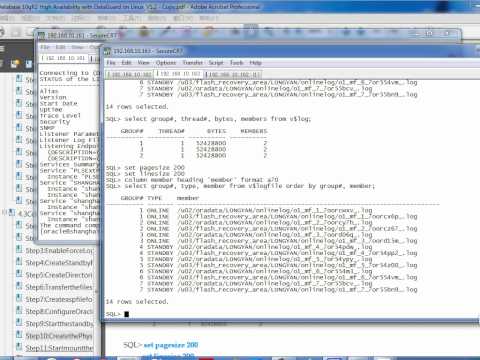This screenshot has width=480, height=360.
Task: Open View menu in front SecureCRT window
Action: [x=143, y=63]
